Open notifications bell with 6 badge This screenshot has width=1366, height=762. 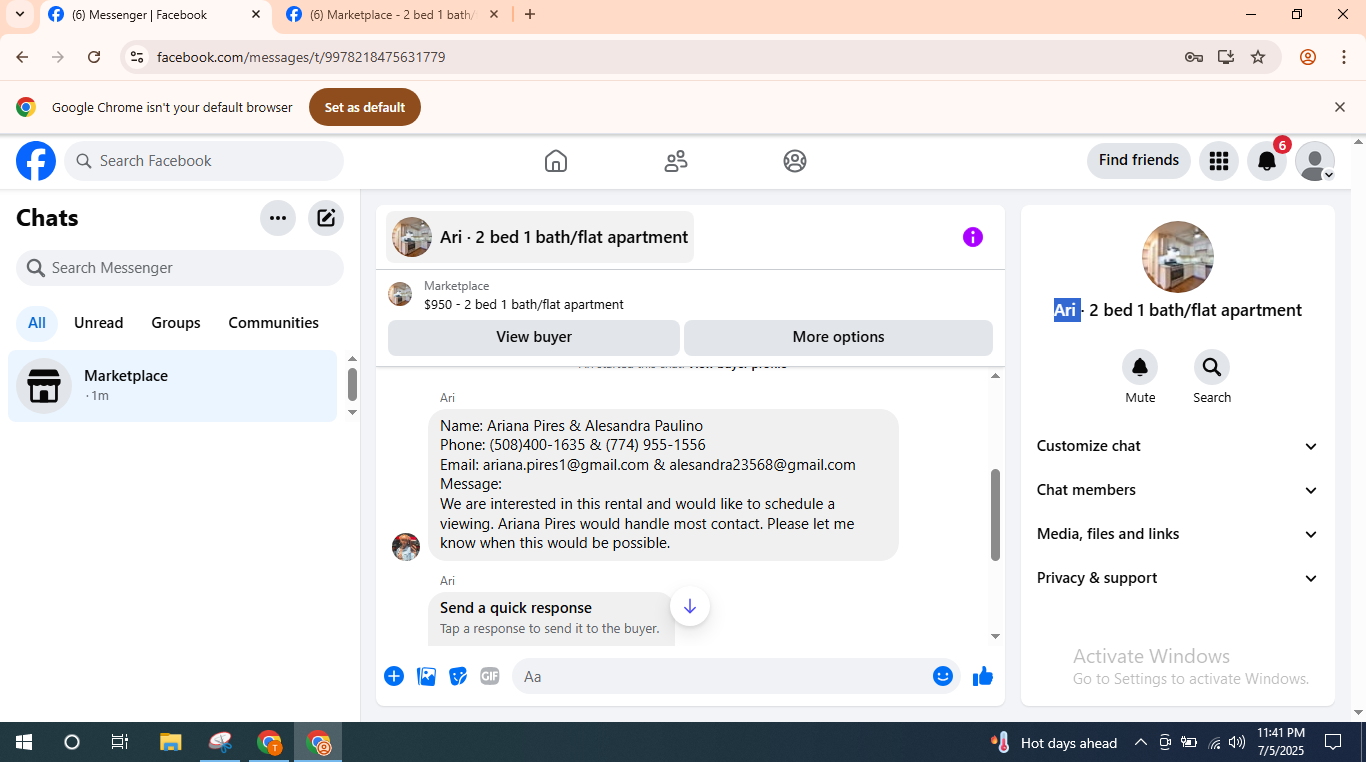(1267, 161)
